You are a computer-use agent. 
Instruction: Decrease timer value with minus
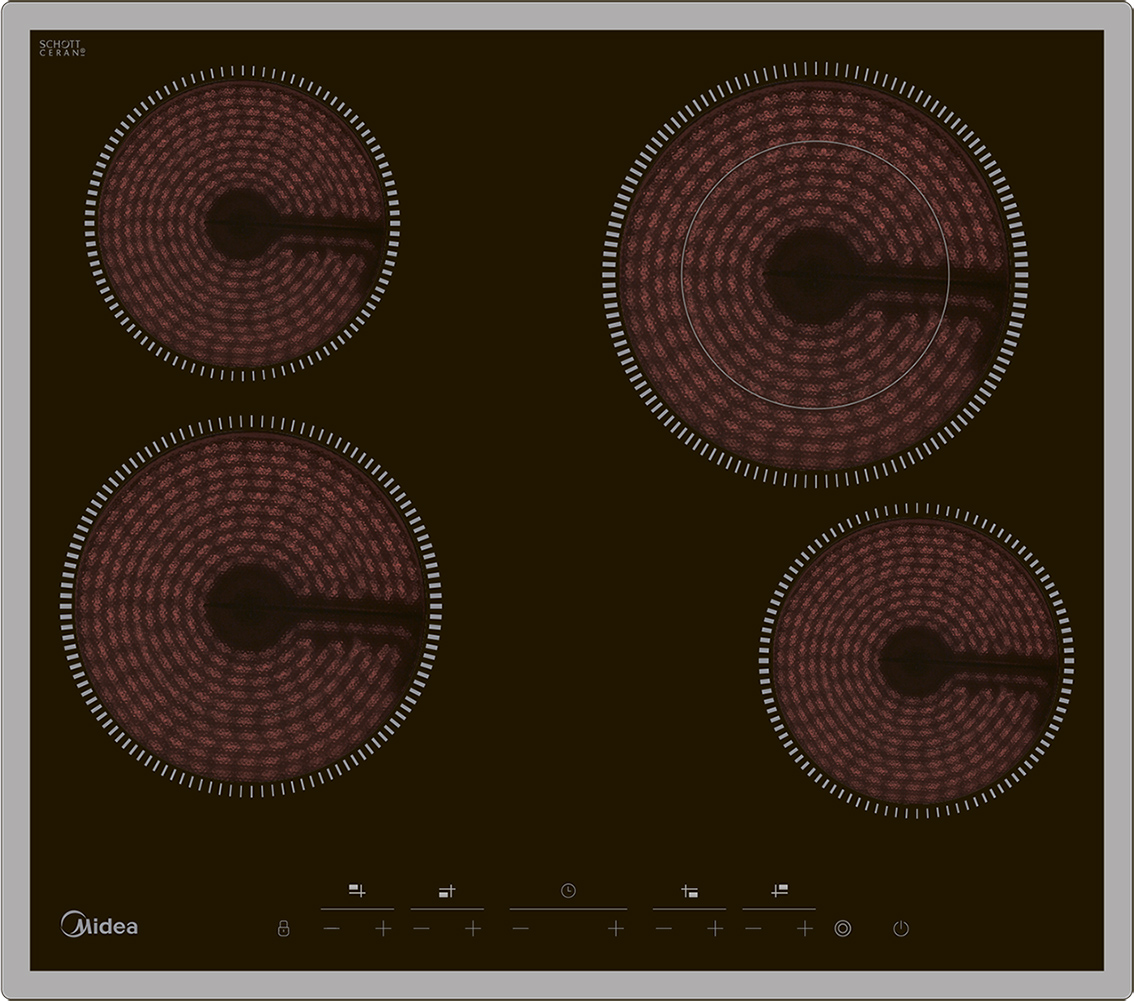click(521, 928)
